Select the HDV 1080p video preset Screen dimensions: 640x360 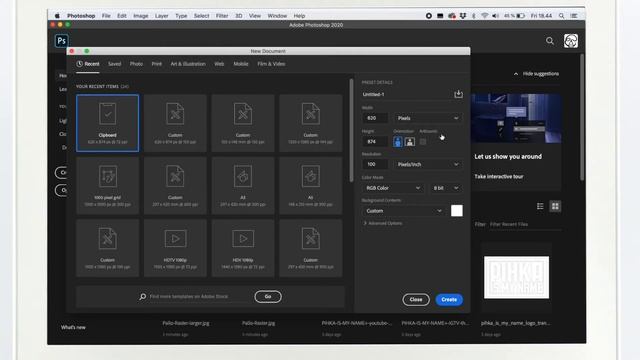pos(243,248)
